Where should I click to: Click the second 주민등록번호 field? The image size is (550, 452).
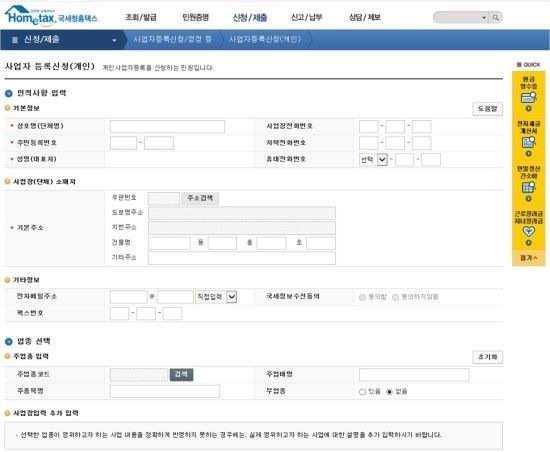point(159,143)
